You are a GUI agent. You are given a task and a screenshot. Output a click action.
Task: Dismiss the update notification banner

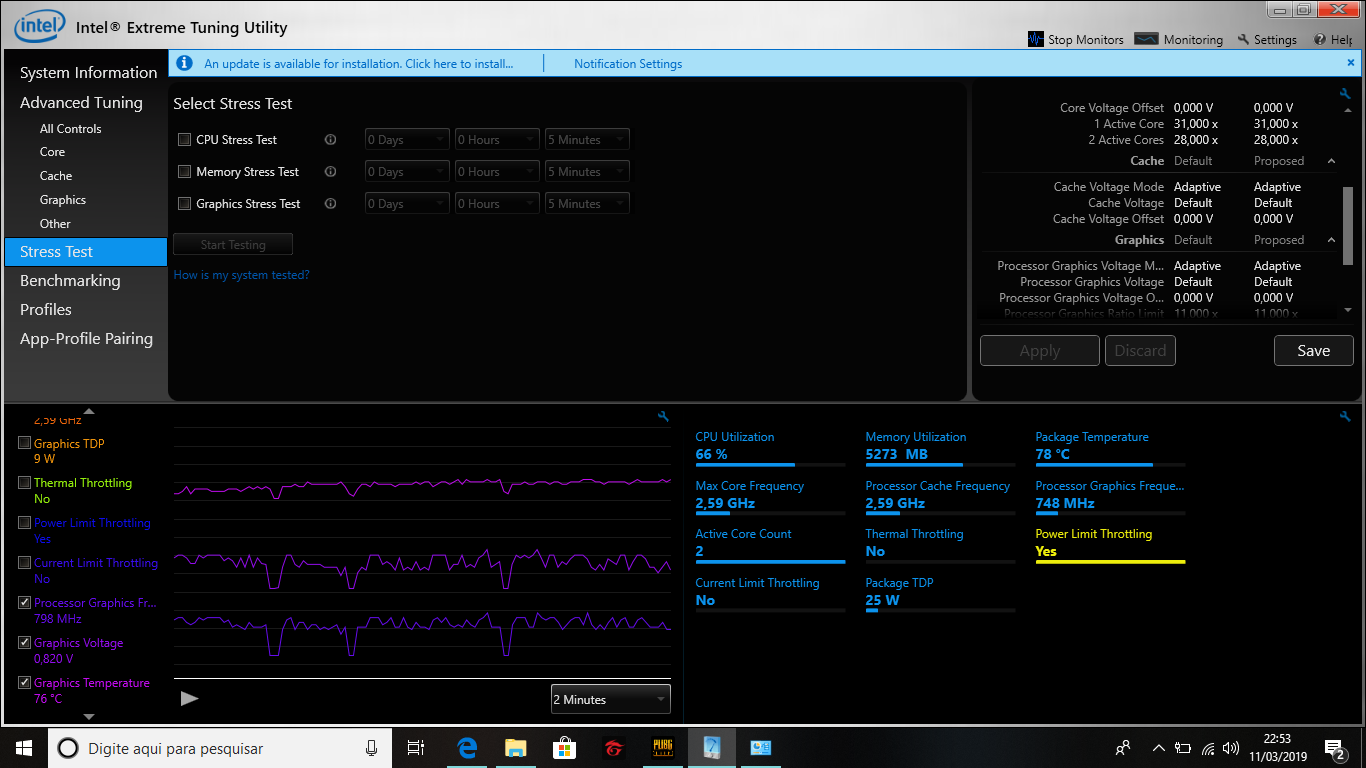pos(1351,62)
